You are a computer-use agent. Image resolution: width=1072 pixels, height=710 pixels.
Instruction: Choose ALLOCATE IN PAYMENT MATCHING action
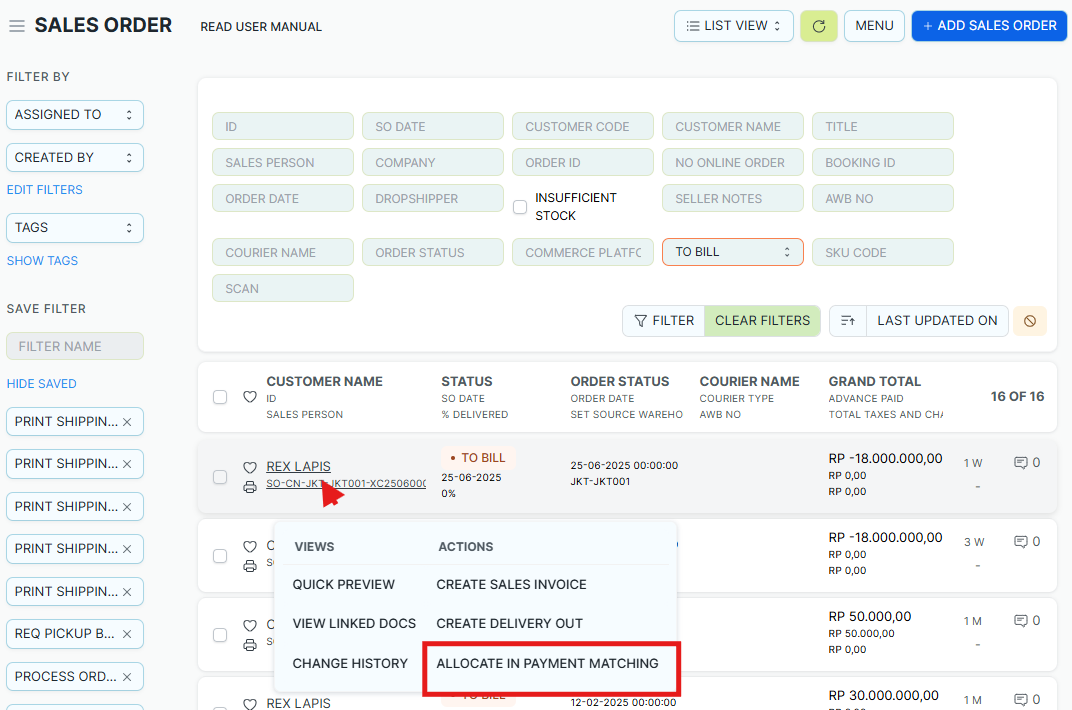548,664
